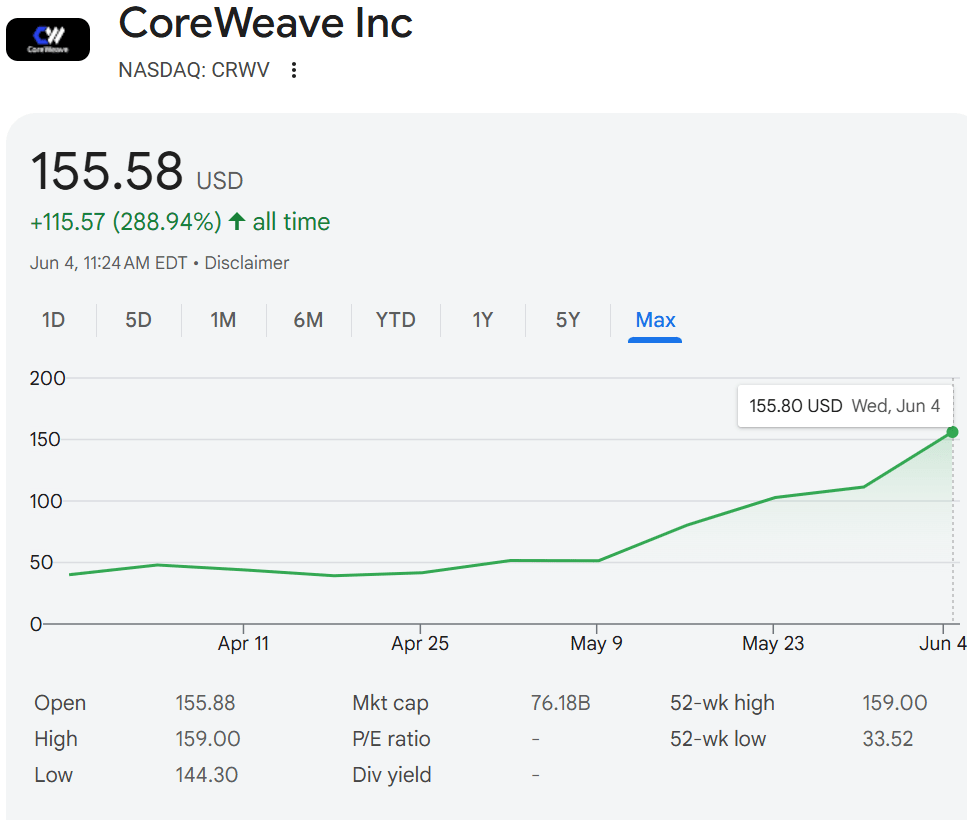Switch chart to YTD view
The height and width of the screenshot is (820, 967).
click(395, 320)
